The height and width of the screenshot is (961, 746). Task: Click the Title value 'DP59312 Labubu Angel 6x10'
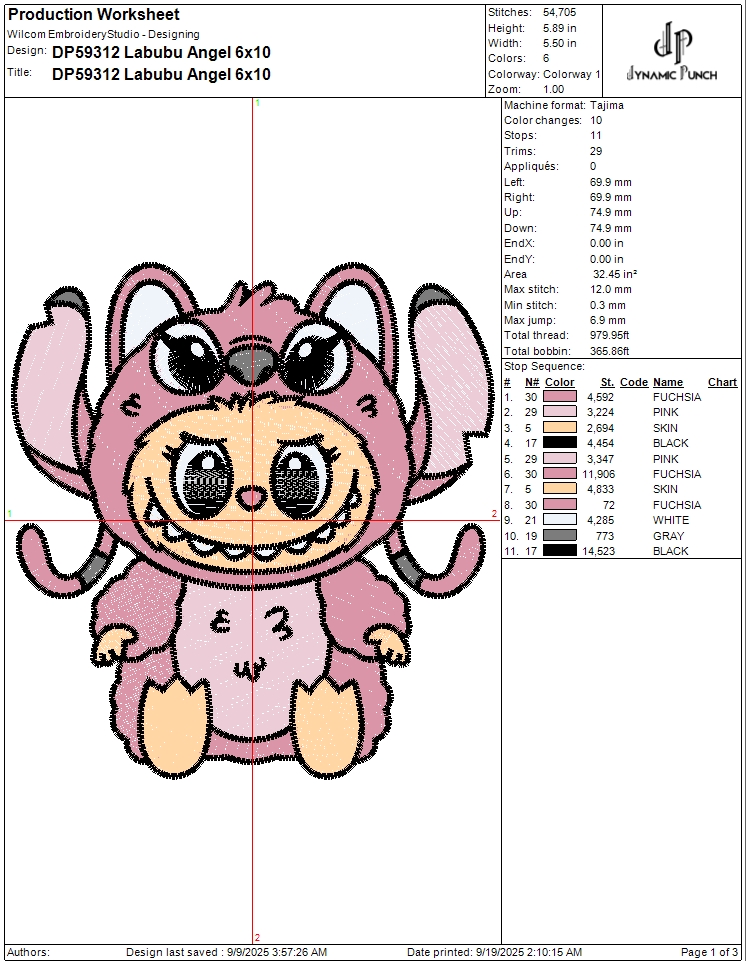[x=161, y=74]
